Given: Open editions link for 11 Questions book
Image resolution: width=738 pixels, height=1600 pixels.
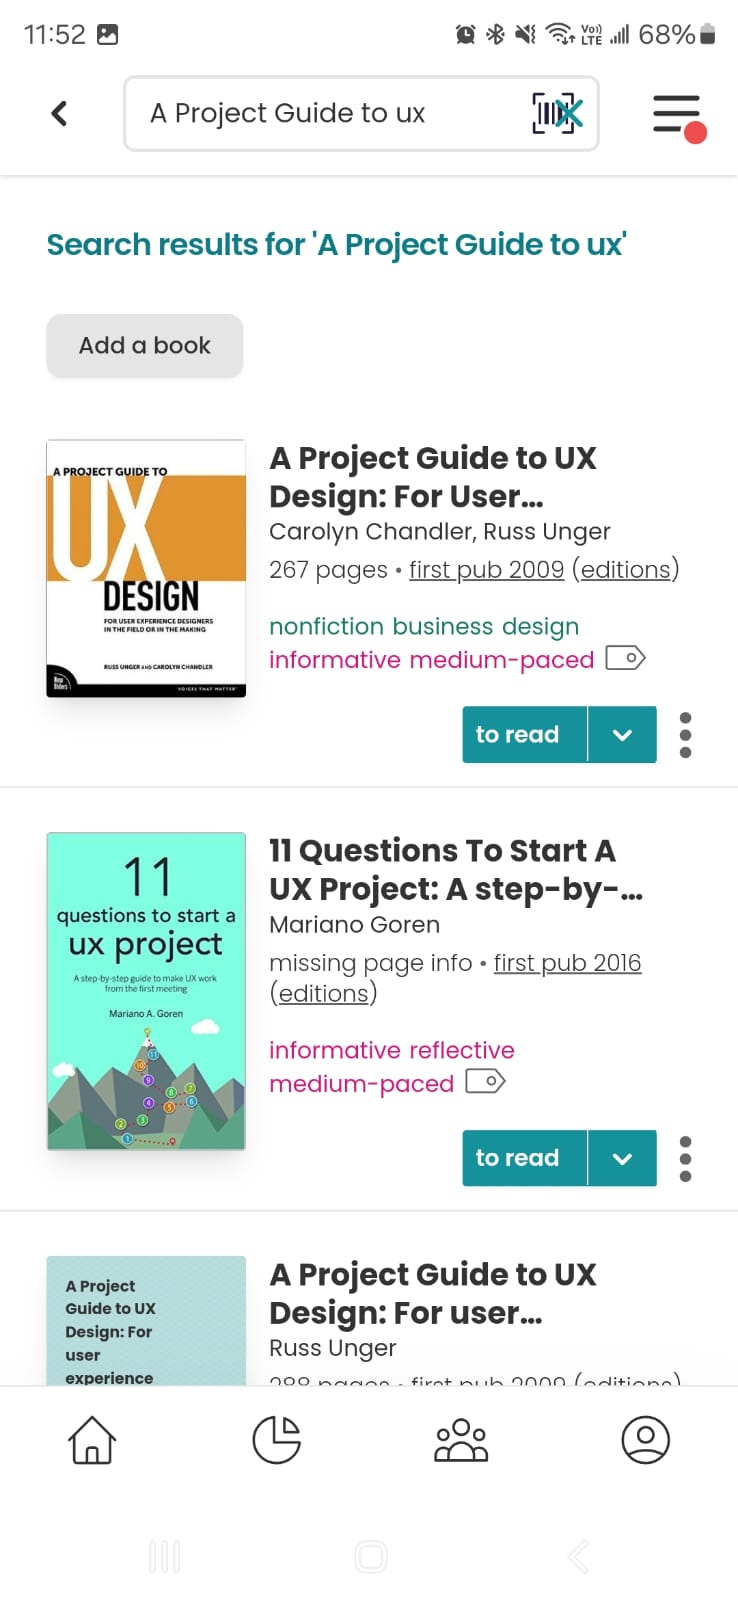Looking at the screenshot, I should tap(323, 993).
